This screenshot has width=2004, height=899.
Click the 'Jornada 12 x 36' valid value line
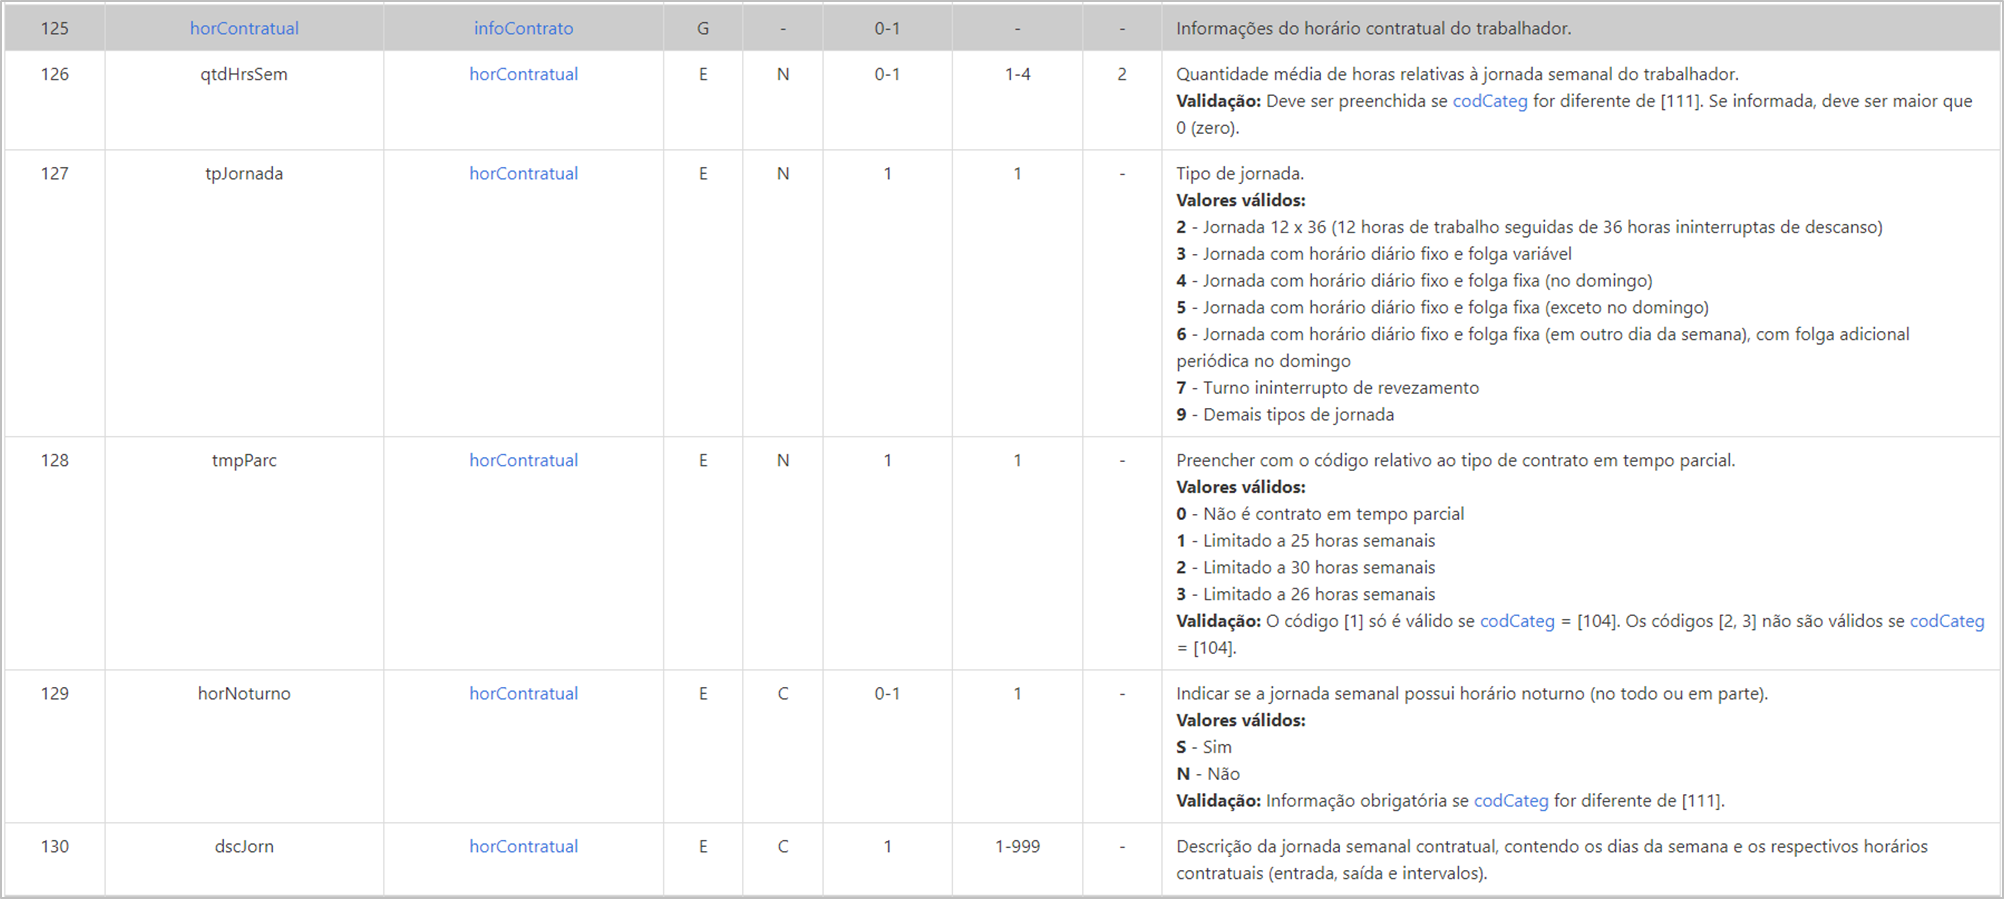pyautogui.click(x=1529, y=227)
